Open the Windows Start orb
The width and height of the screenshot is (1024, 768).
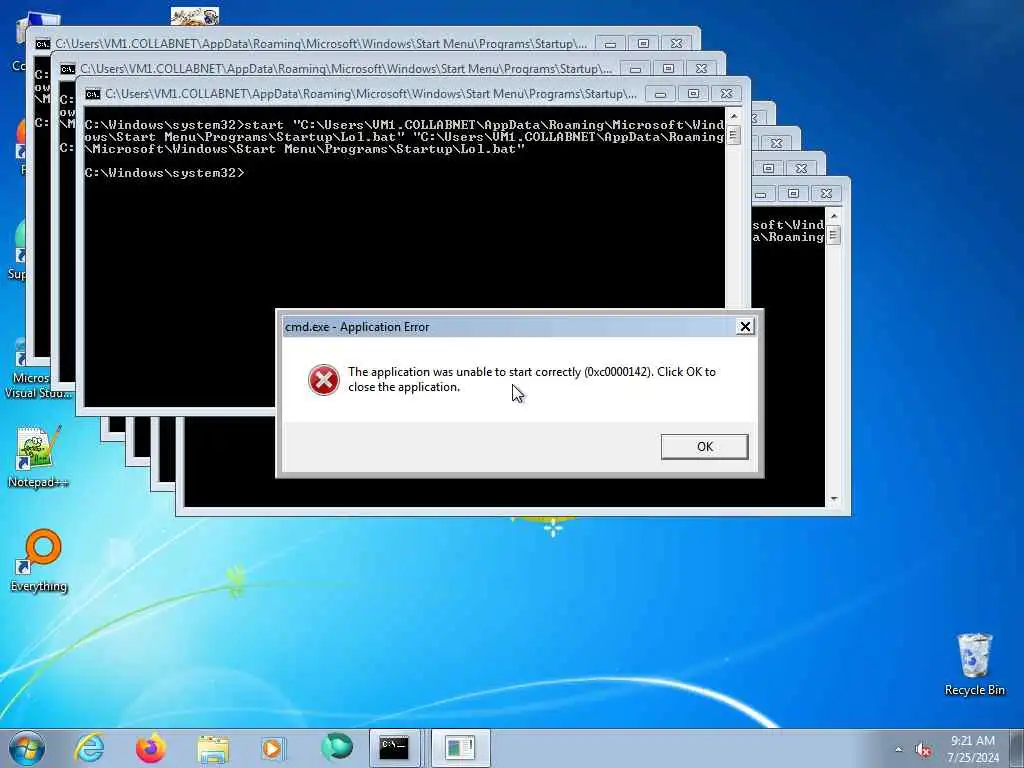pos(27,748)
